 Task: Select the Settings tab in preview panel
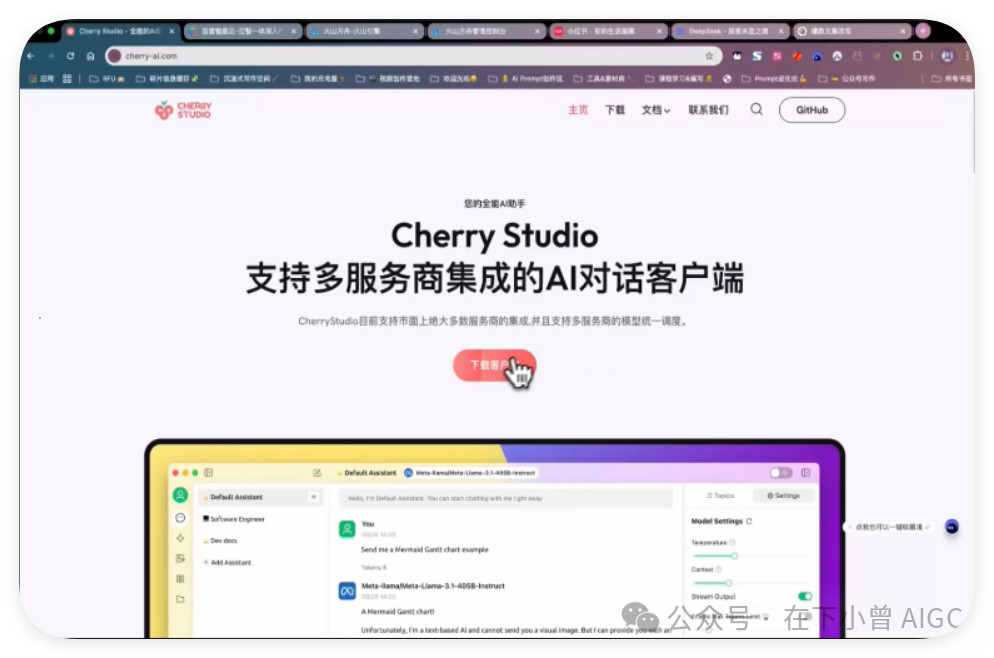tap(784, 496)
